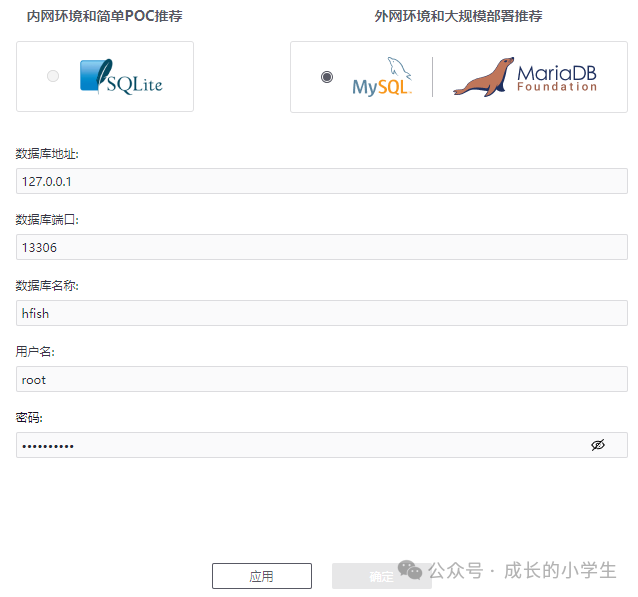Click the 应用 button

[262, 576]
